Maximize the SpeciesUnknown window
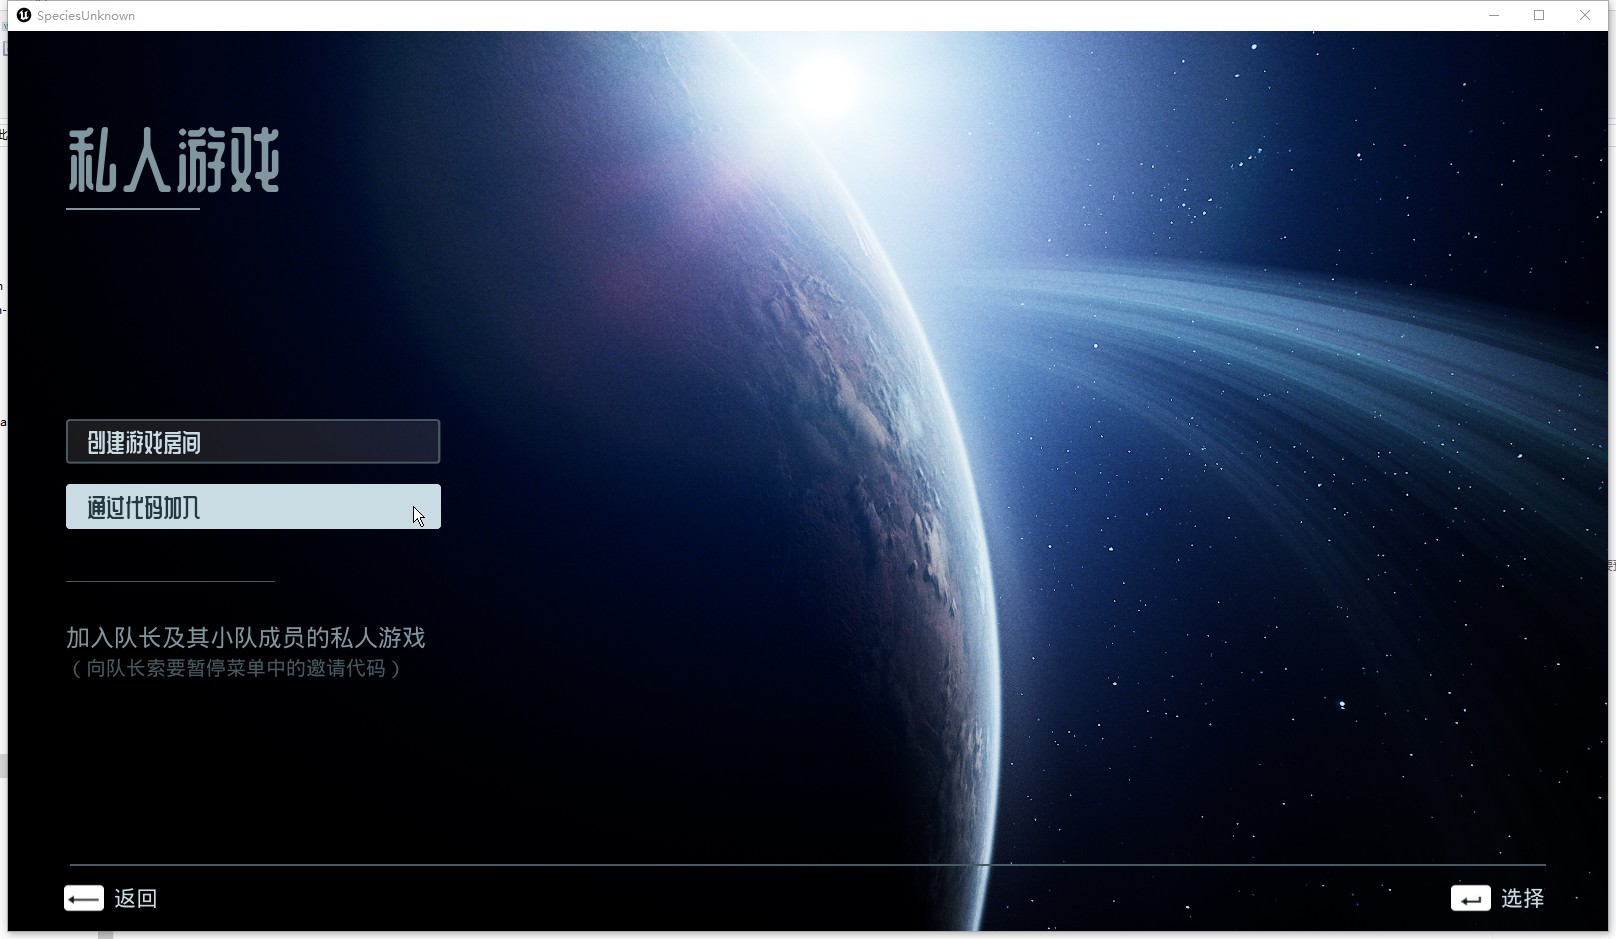This screenshot has height=939, width=1616. [x=1539, y=15]
